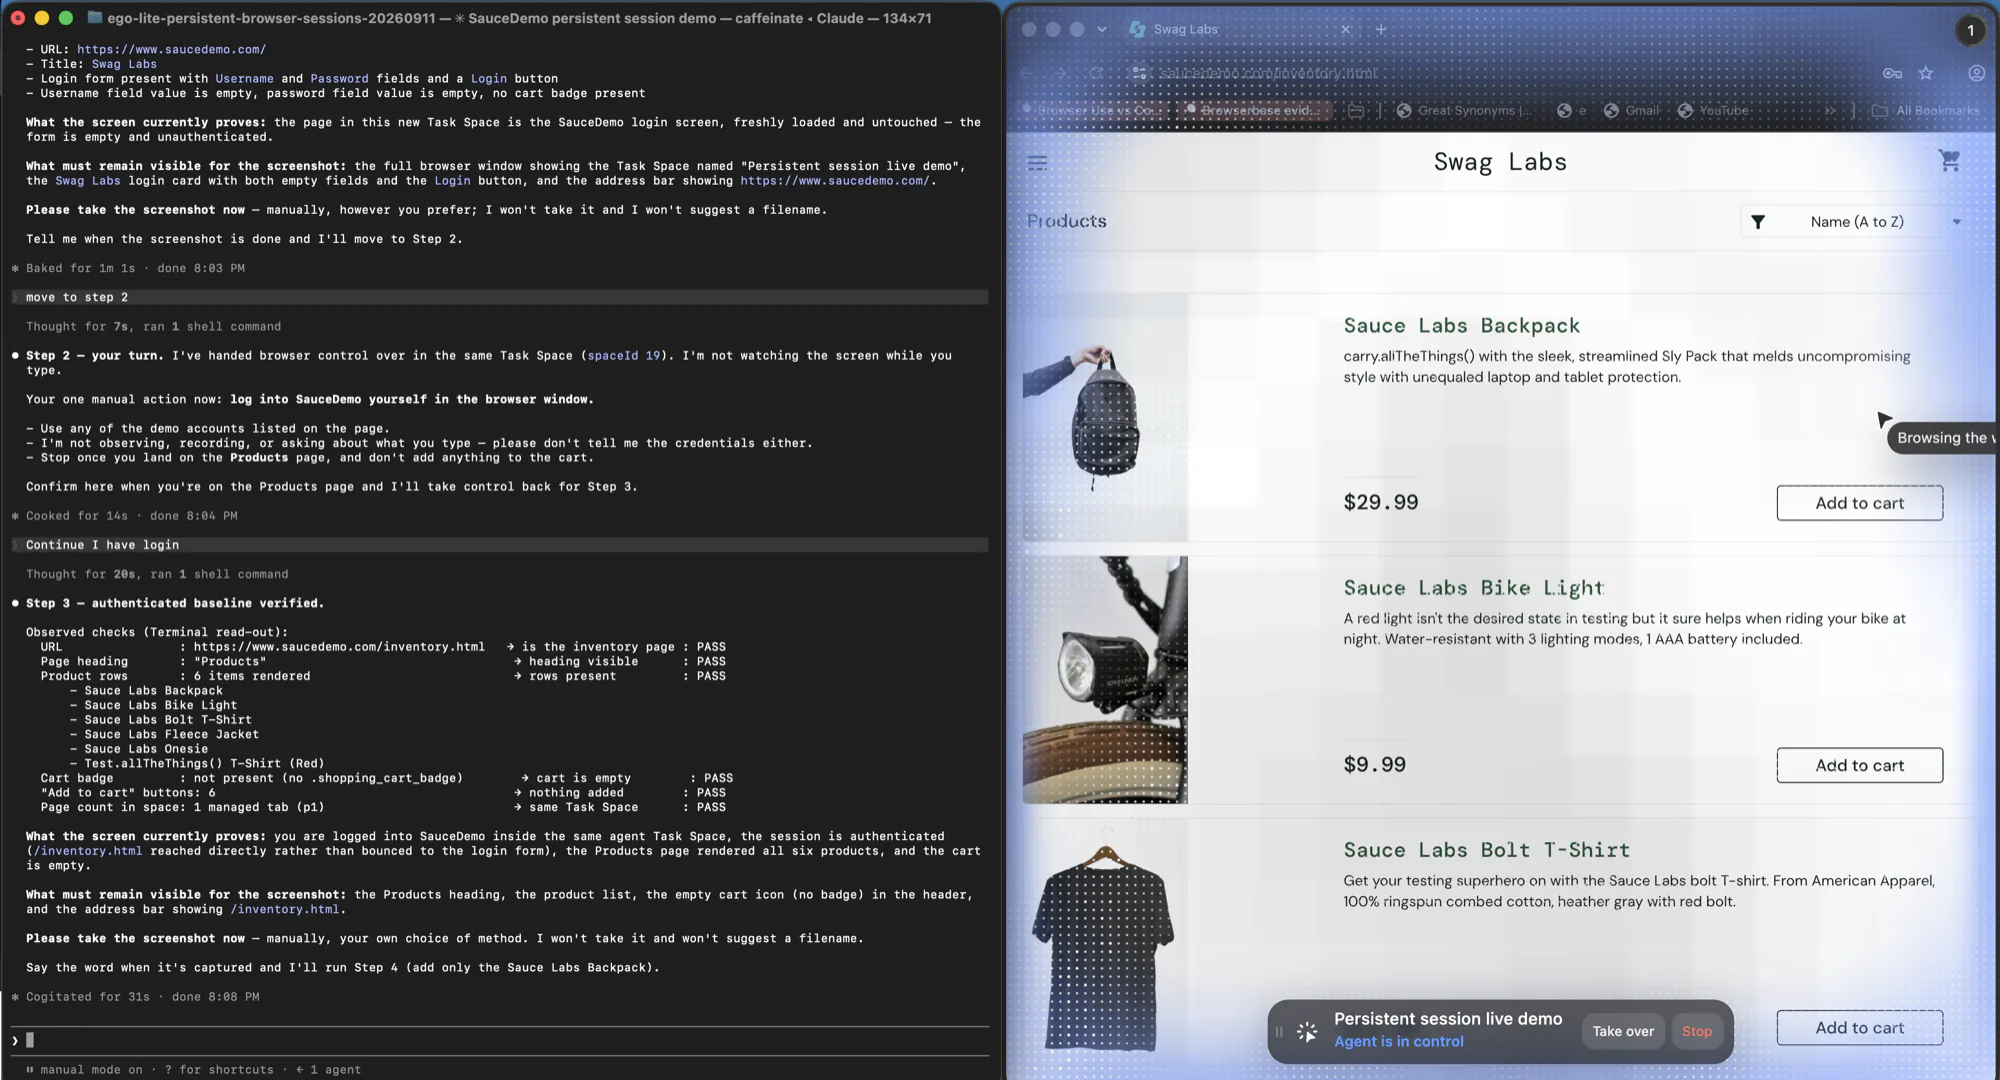Click the 'Browsing the' agent tooltip
Screen dimensions: 2000x1080
pos(1942,437)
